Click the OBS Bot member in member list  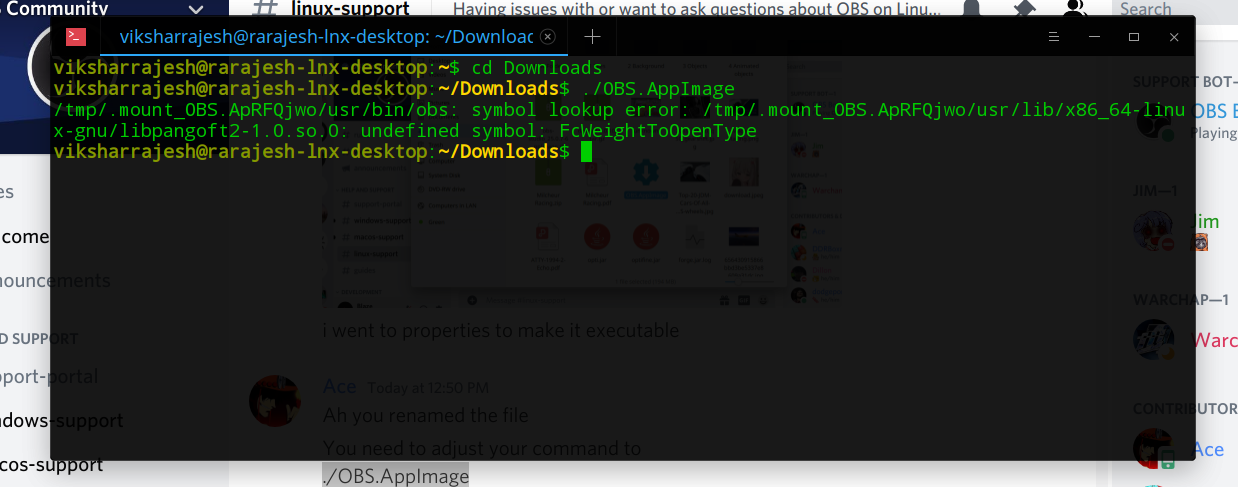point(1185,120)
